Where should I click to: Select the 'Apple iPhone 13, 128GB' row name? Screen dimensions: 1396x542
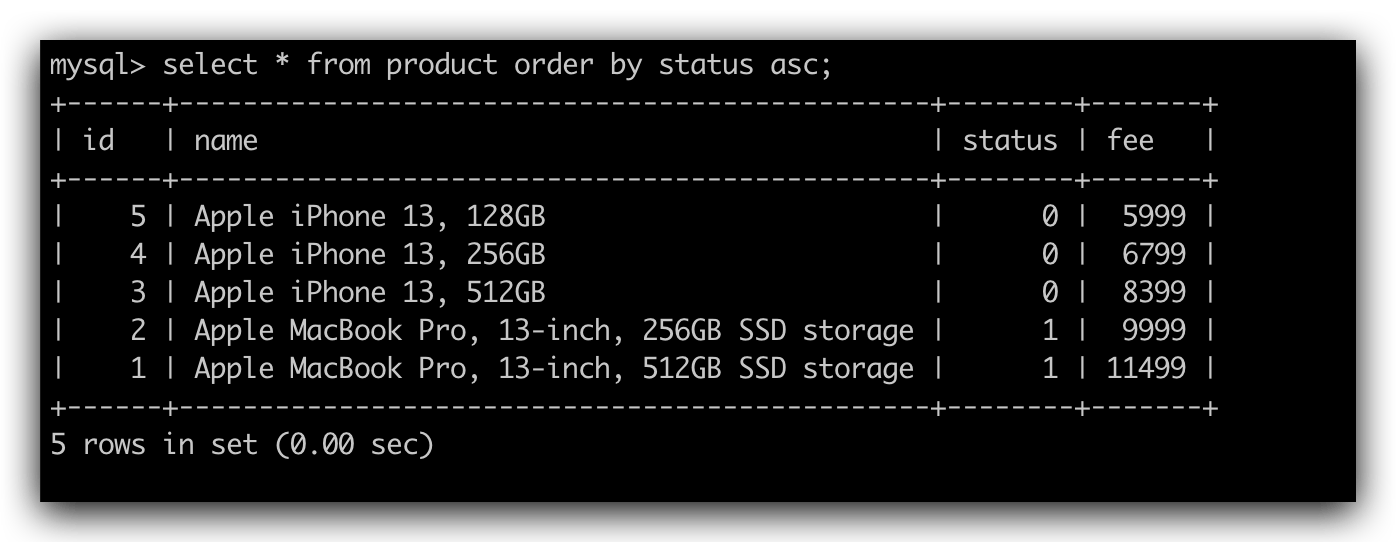pos(370,217)
